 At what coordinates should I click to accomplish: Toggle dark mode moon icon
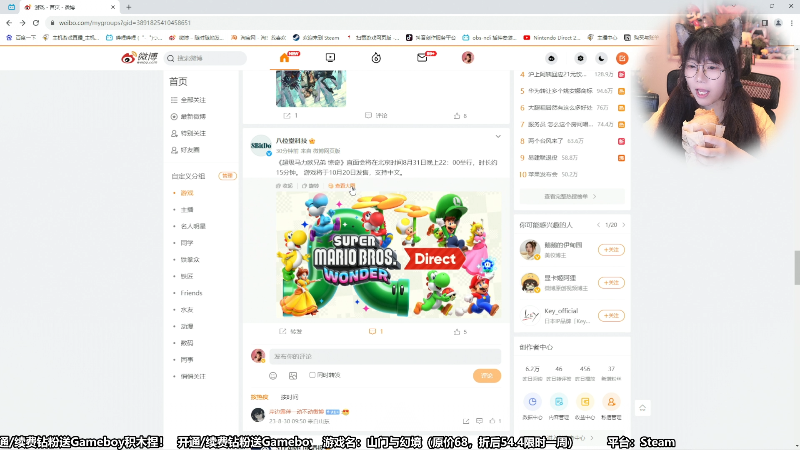[x=602, y=58]
